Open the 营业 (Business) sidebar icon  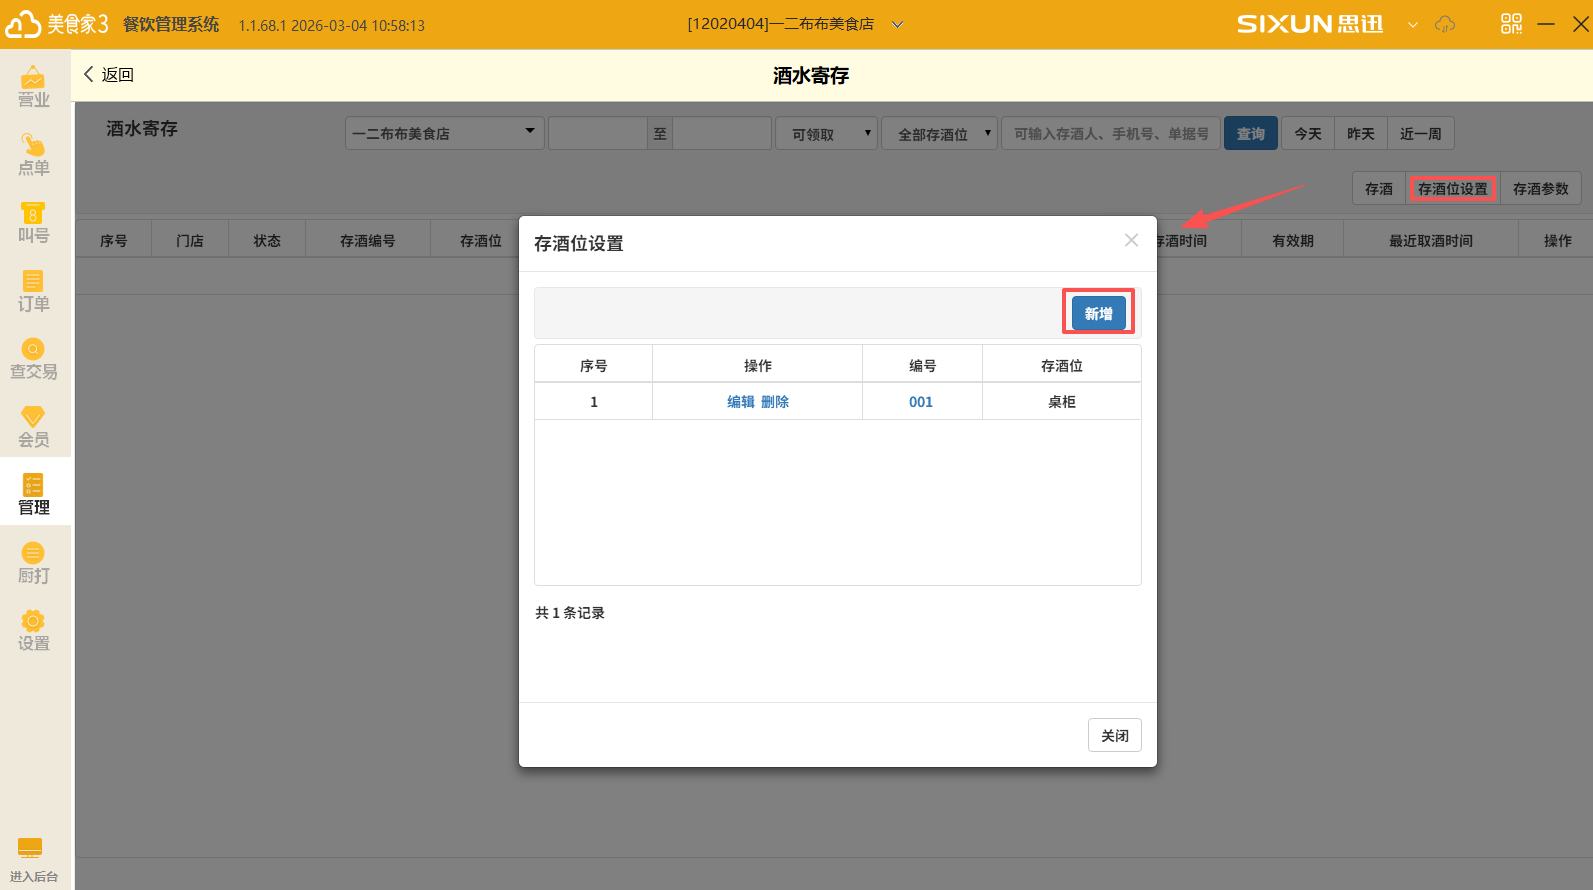pos(33,86)
